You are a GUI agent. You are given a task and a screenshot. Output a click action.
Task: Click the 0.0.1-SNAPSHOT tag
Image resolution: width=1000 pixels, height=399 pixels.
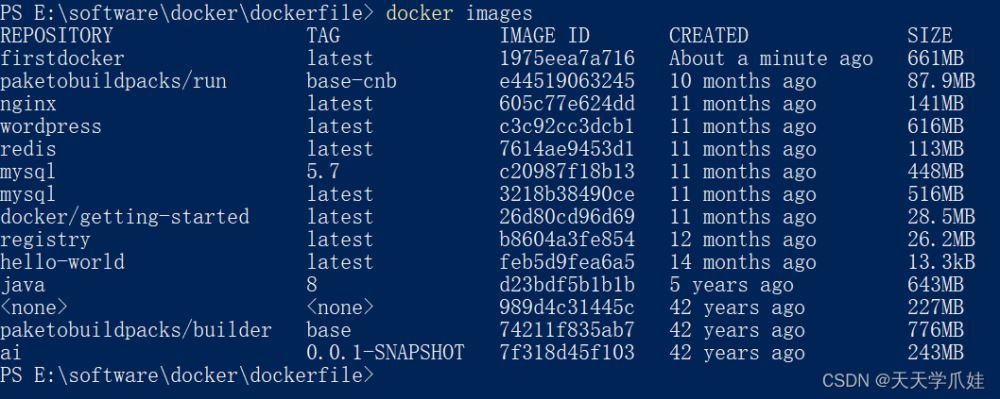click(385, 353)
